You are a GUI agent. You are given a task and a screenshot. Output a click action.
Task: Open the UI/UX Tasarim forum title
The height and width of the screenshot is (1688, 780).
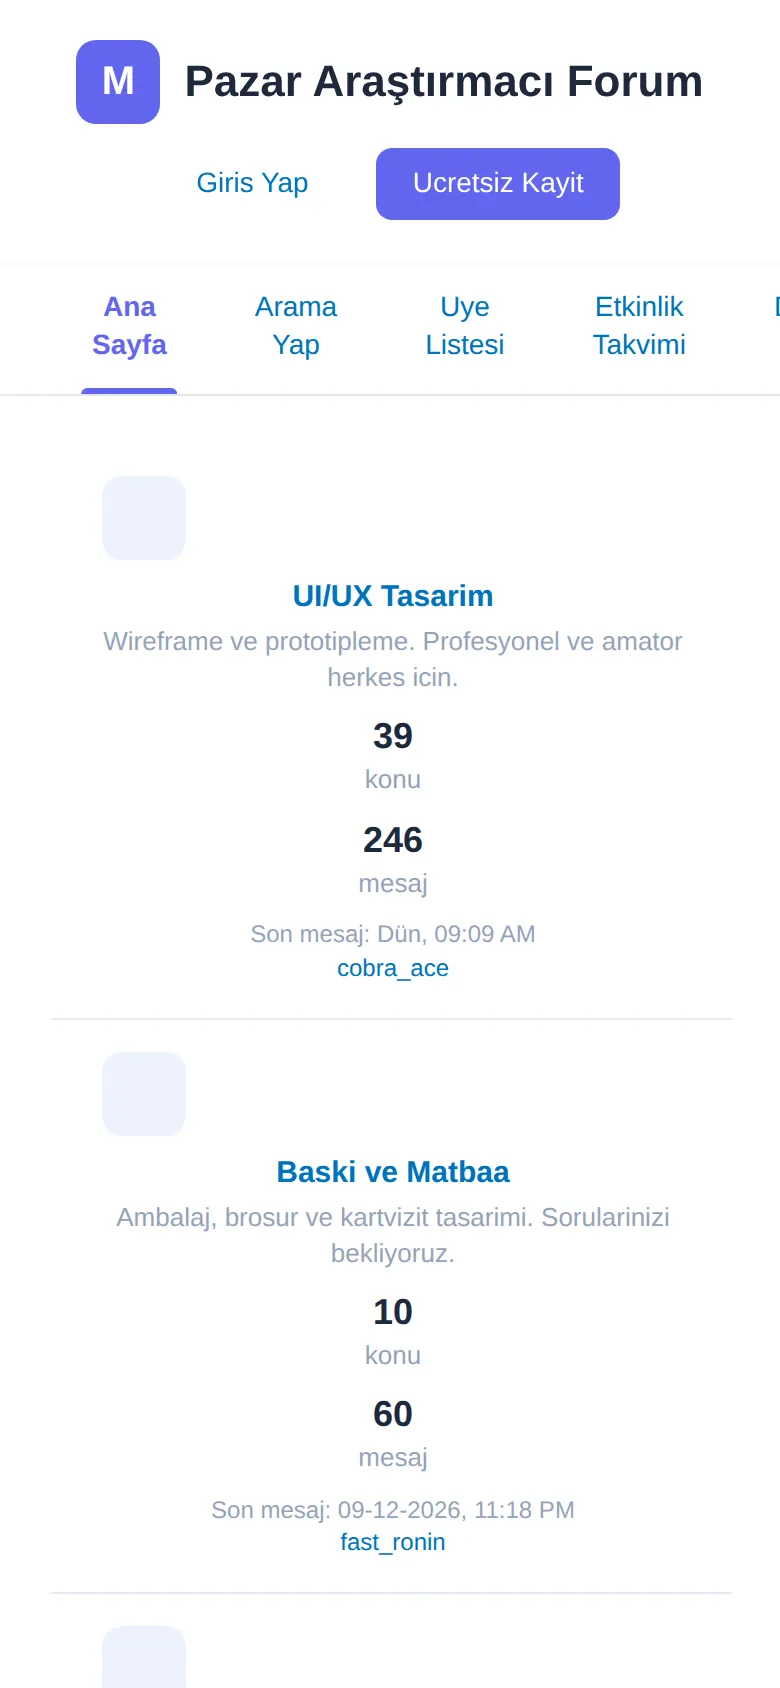pyautogui.click(x=393, y=596)
